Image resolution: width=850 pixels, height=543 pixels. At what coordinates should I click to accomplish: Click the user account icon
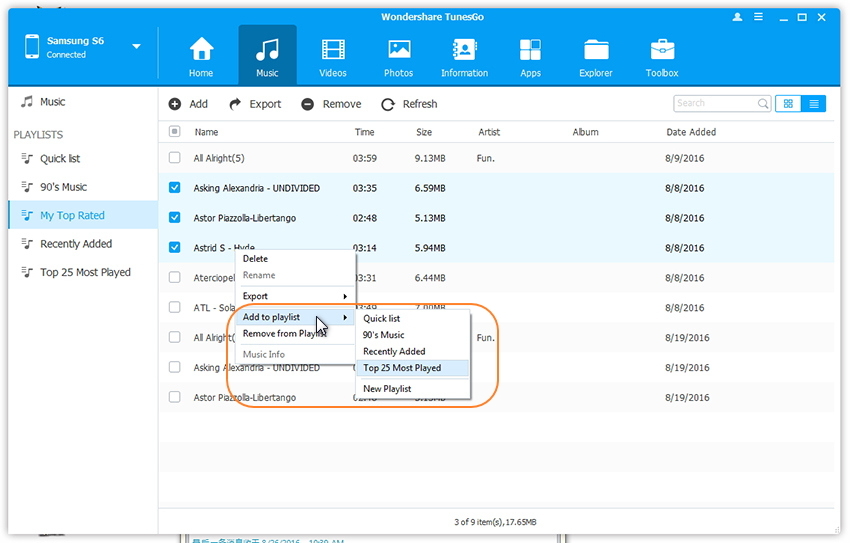(x=737, y=17)
